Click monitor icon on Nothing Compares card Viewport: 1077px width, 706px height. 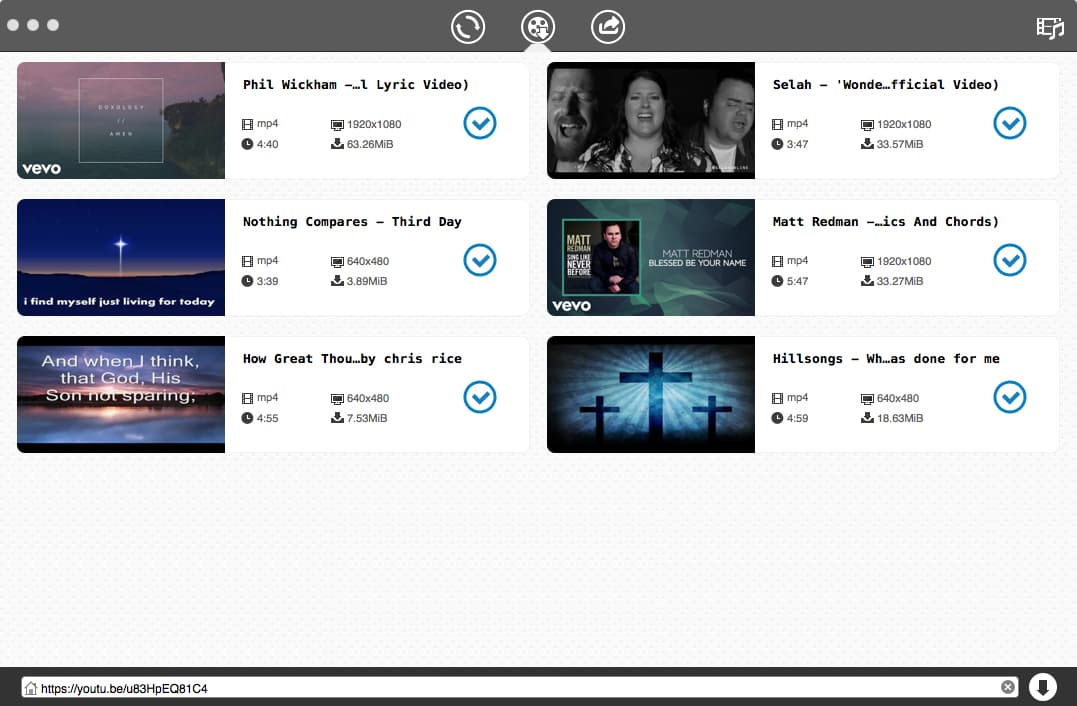coord(337,262)
